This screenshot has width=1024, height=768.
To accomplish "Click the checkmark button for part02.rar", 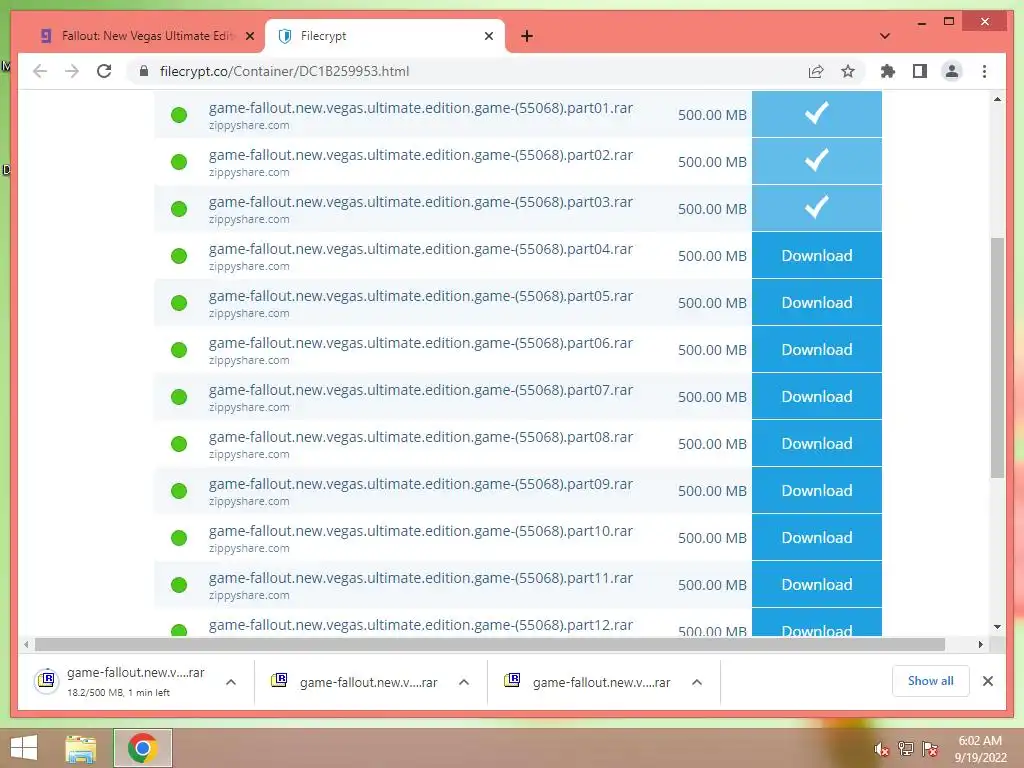I will (x=816, y=161).
